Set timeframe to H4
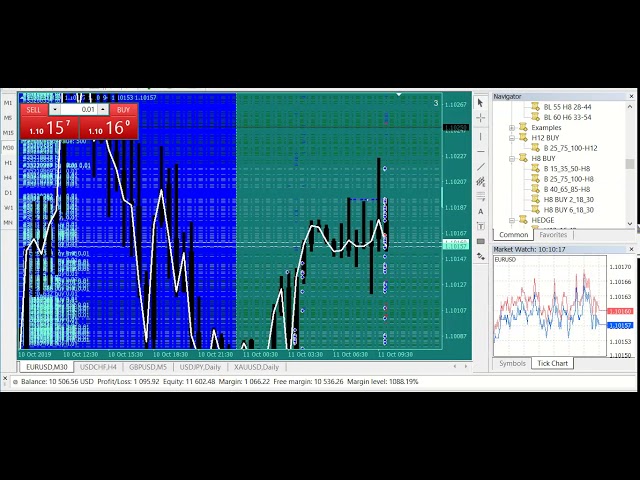 pos(8,177)
